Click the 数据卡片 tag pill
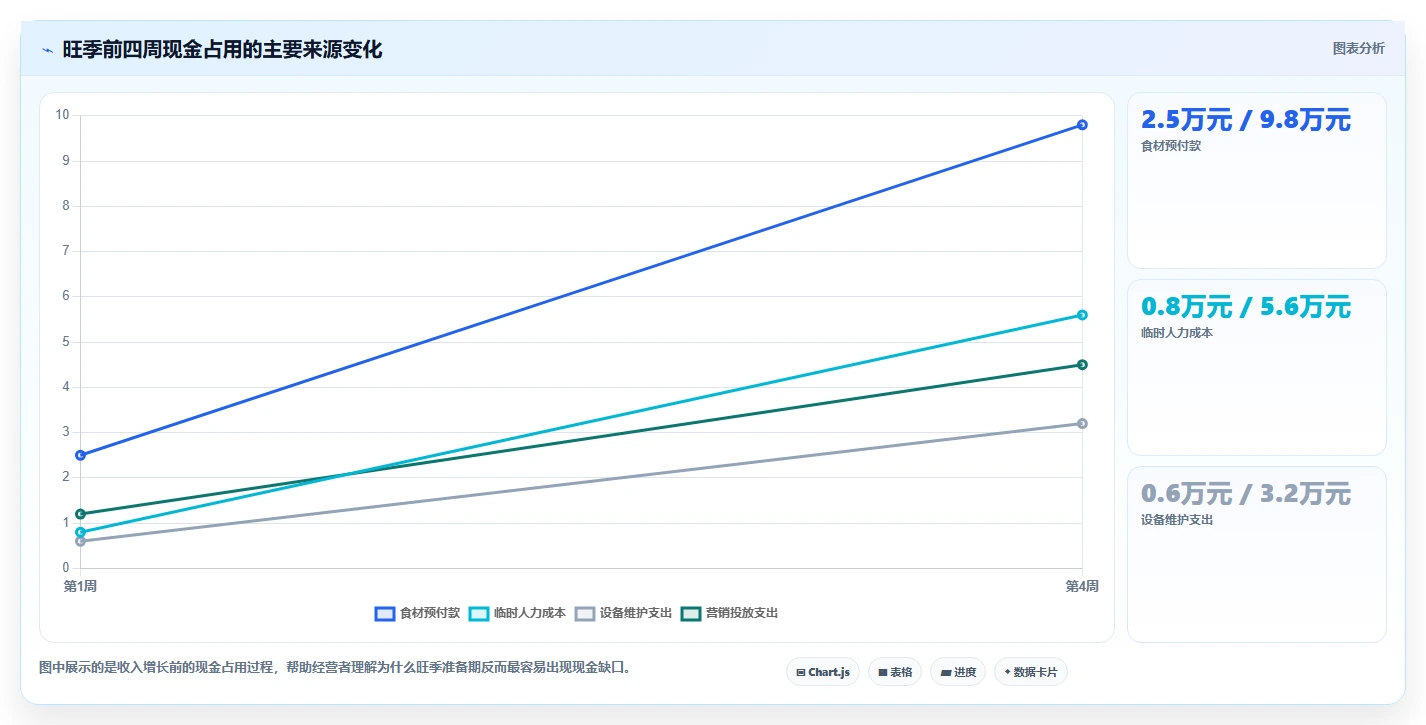The image size is (1426, 725). click(1030, 672)
